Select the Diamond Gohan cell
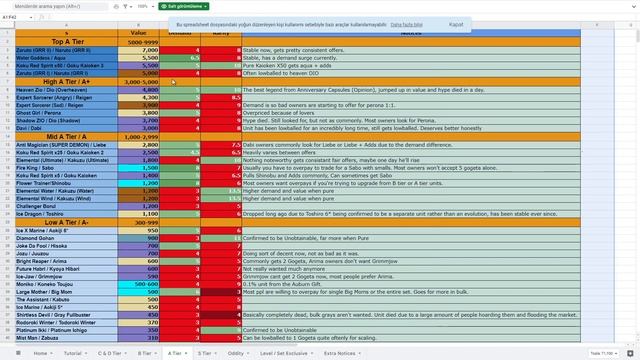Image resolution: width=640 pixels, height=360 pixels. 67,238
